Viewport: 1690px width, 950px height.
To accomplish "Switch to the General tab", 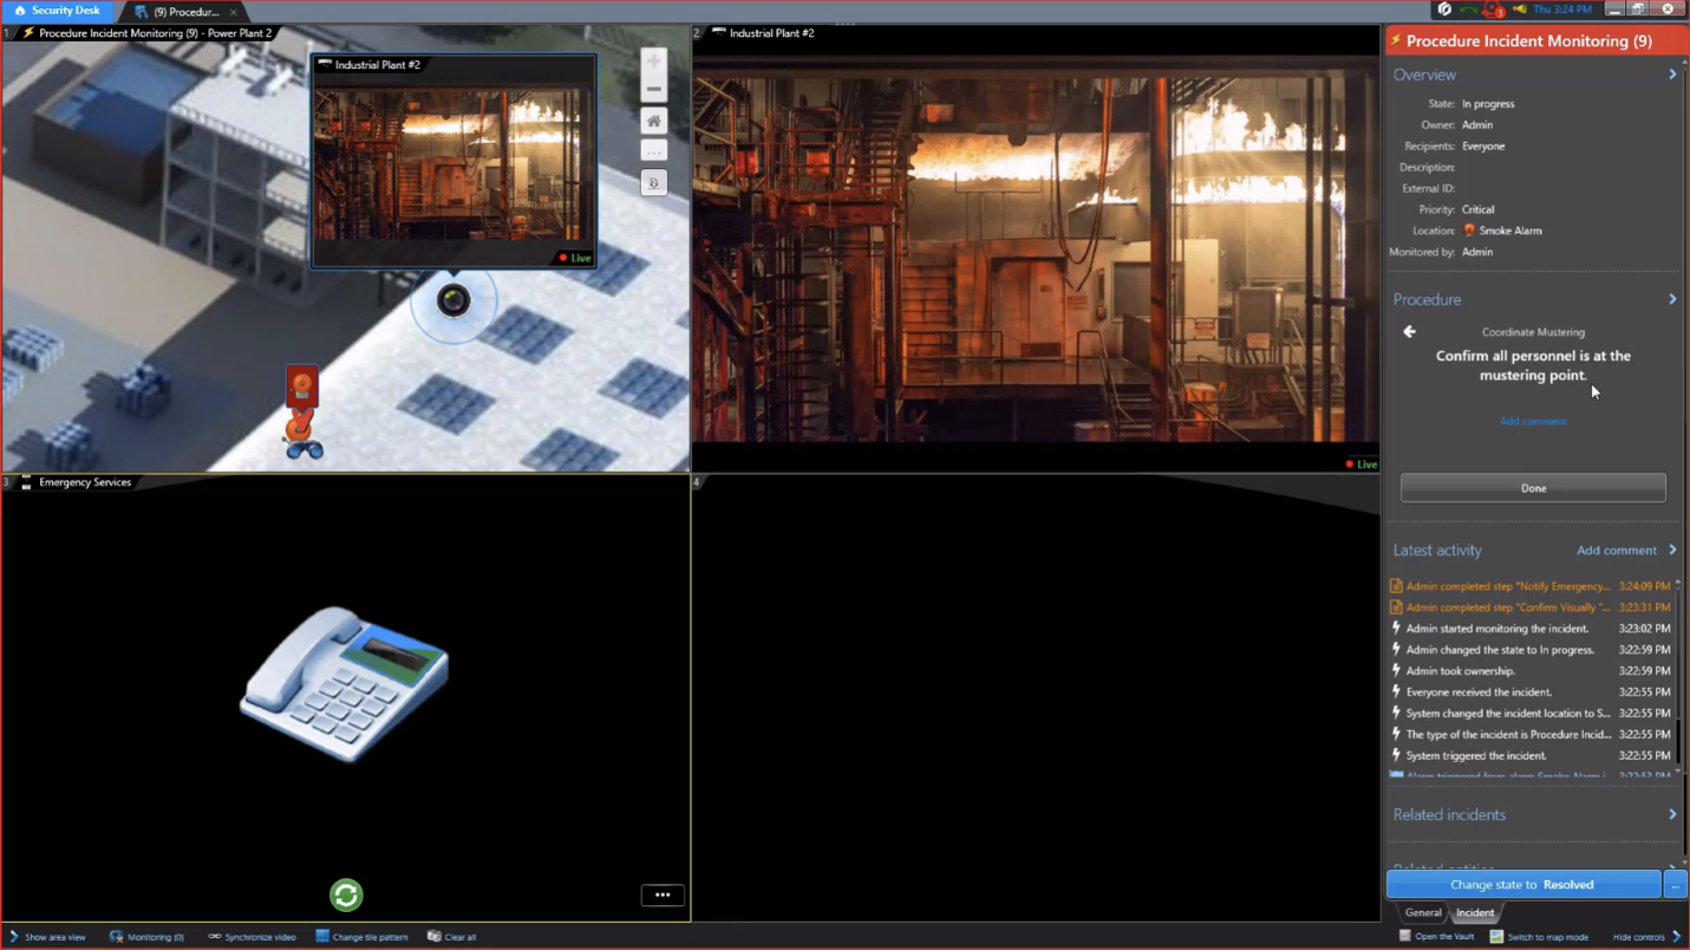I will pyautogui.click(x=1422, y=912).
